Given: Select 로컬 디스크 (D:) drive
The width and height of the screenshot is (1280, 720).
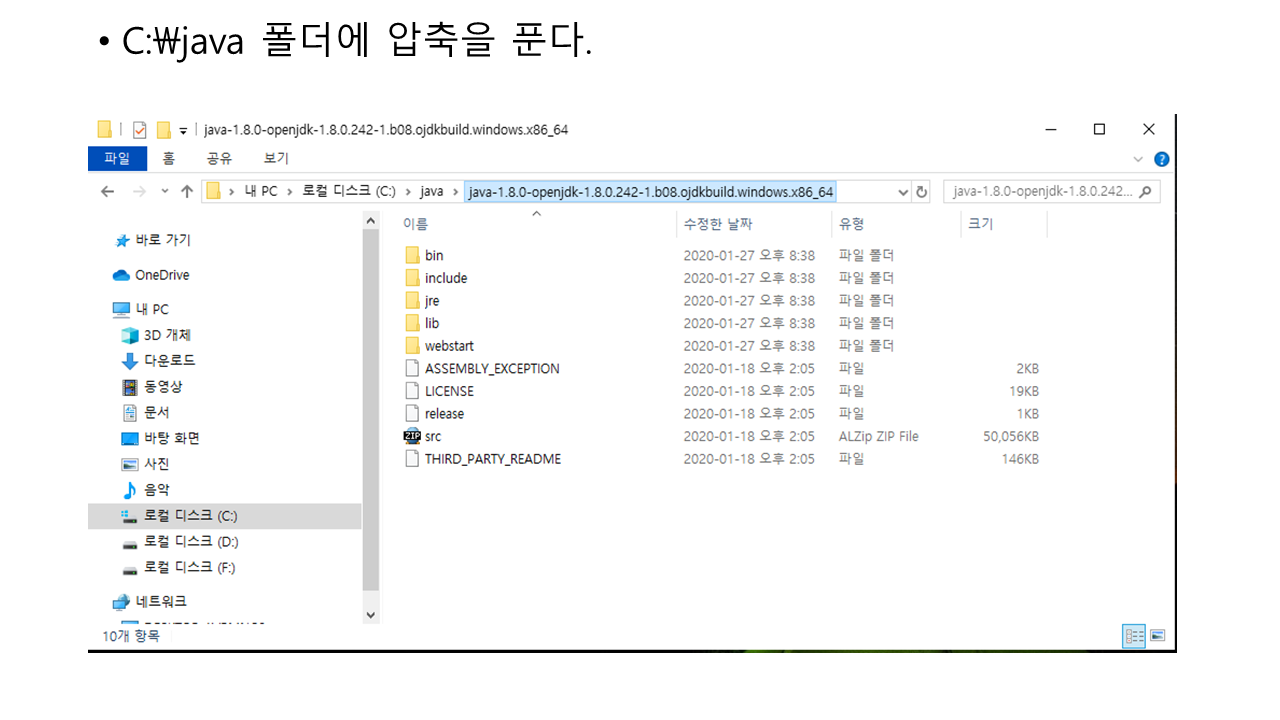Looking at the screenshot, I should tap(190, 542).
